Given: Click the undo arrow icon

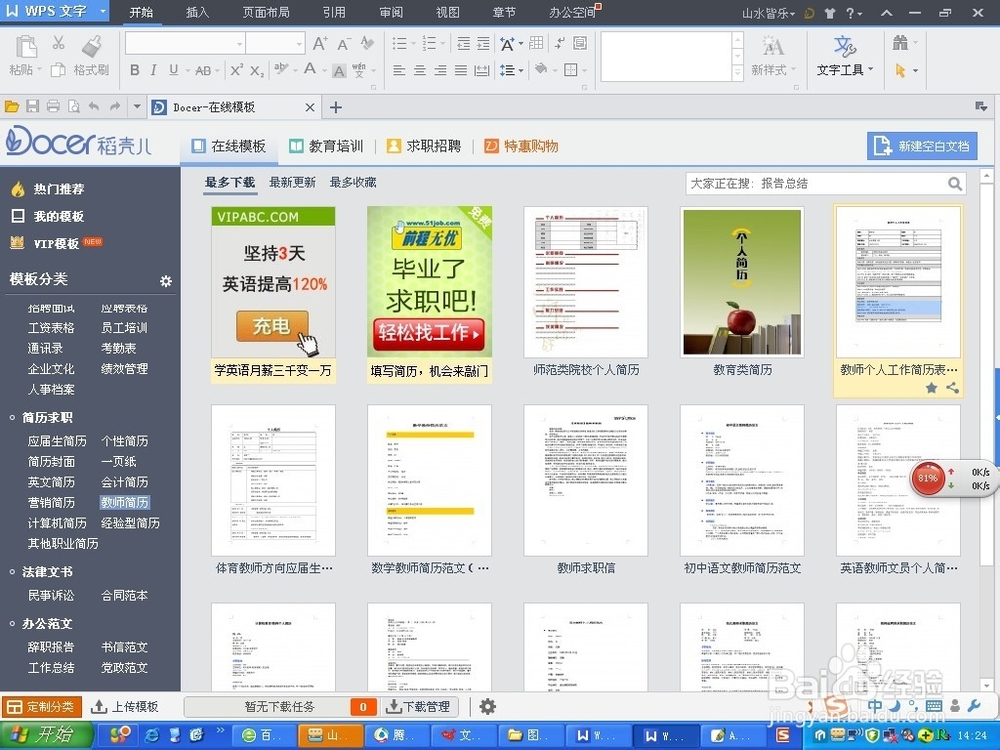Looking at the screenshot, I should (94, 107).
